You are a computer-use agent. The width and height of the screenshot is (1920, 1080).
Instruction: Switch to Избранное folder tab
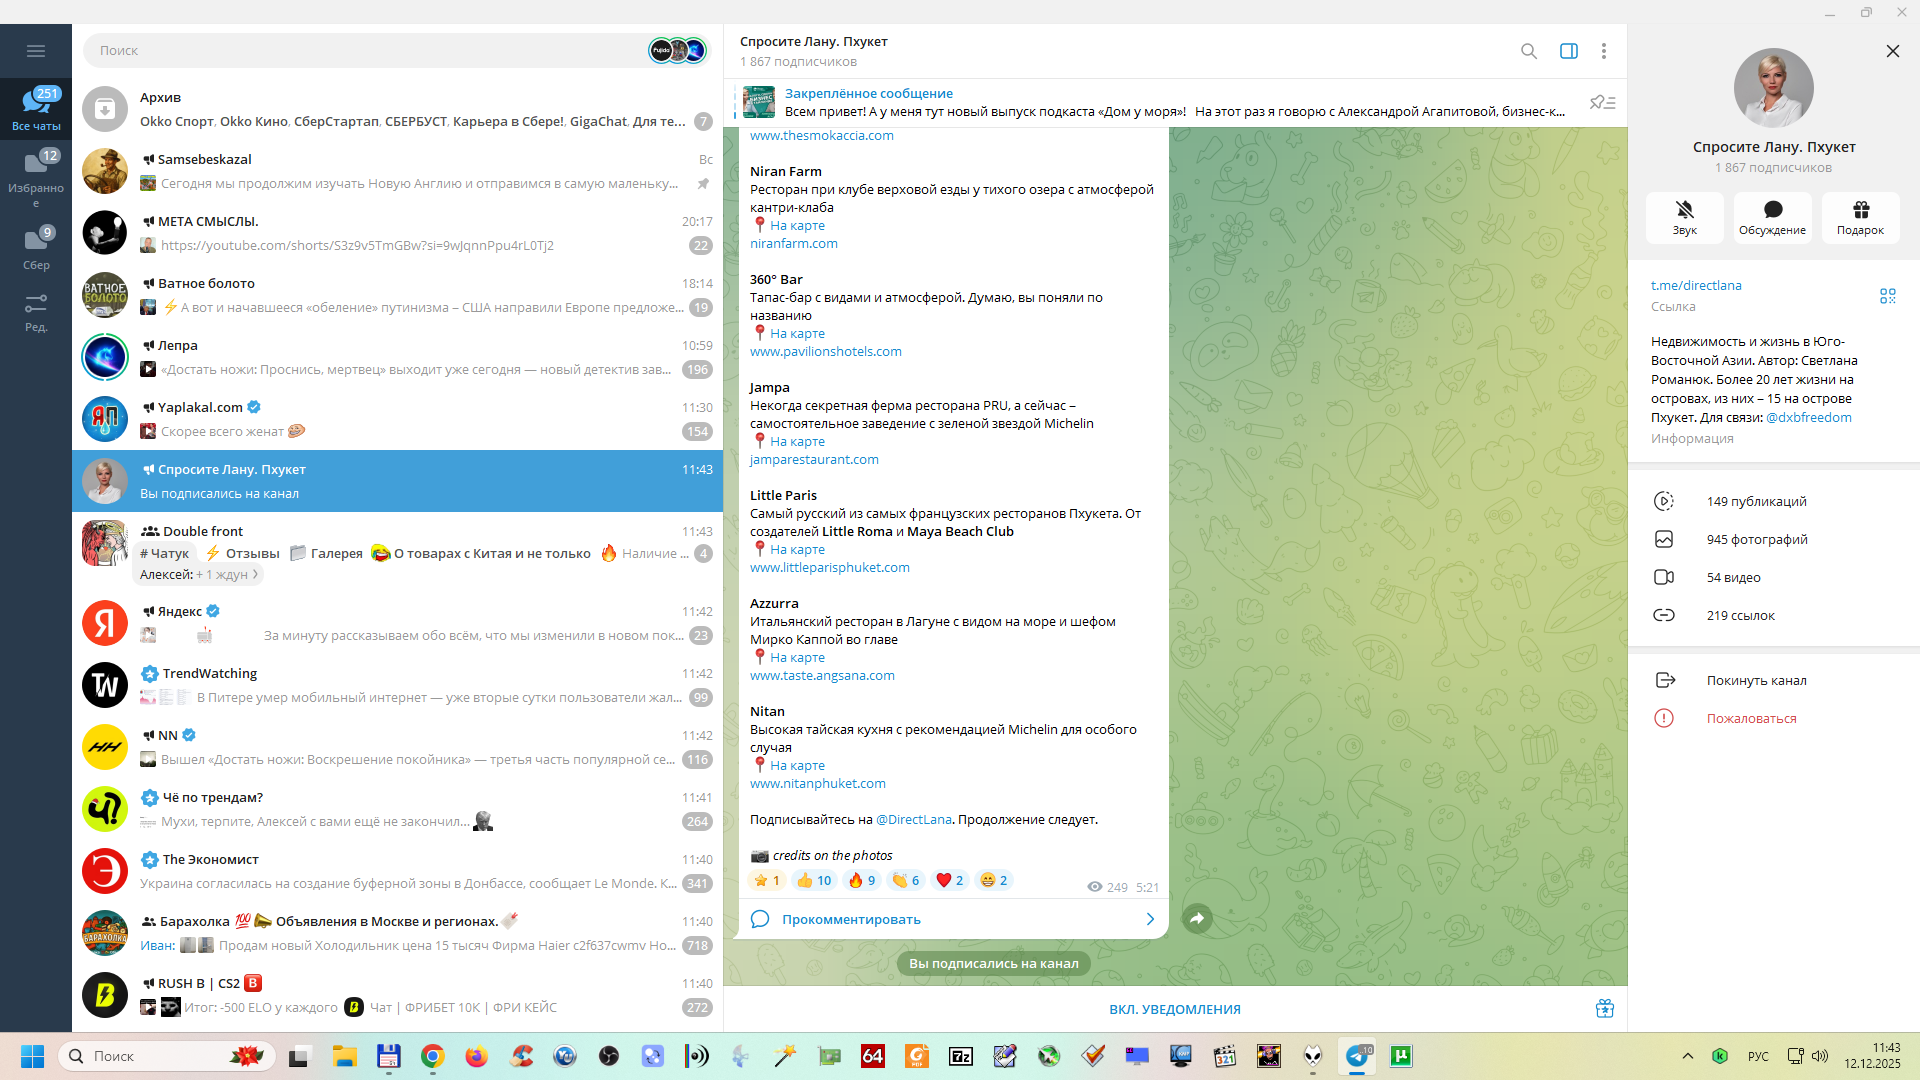[x=36, y=176]
